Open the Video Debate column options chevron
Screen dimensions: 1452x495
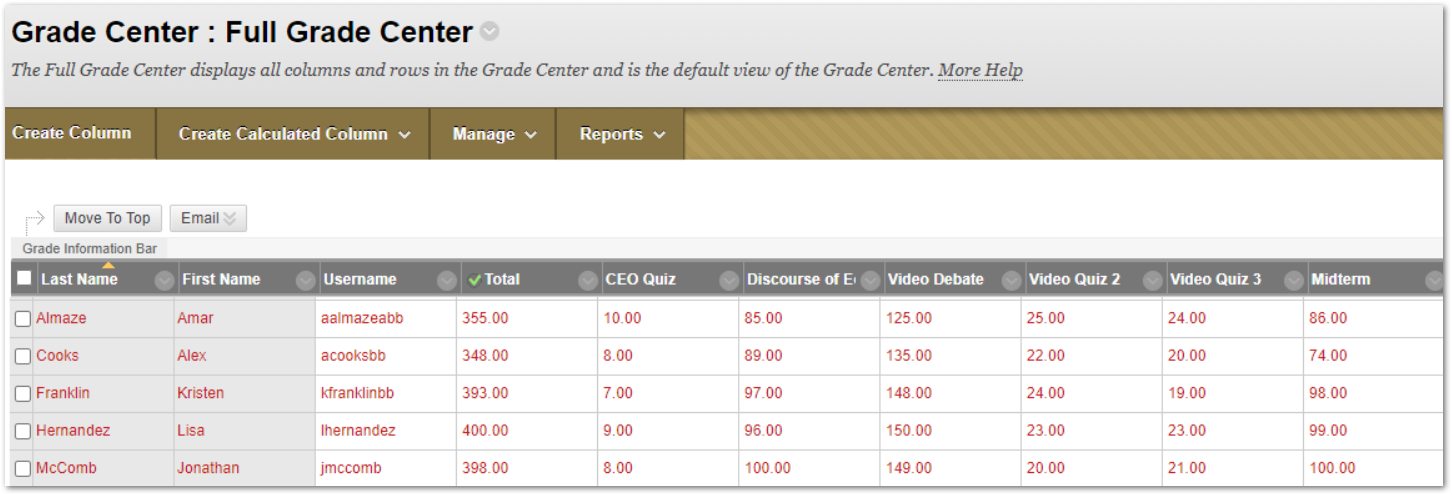(1012, 281)
